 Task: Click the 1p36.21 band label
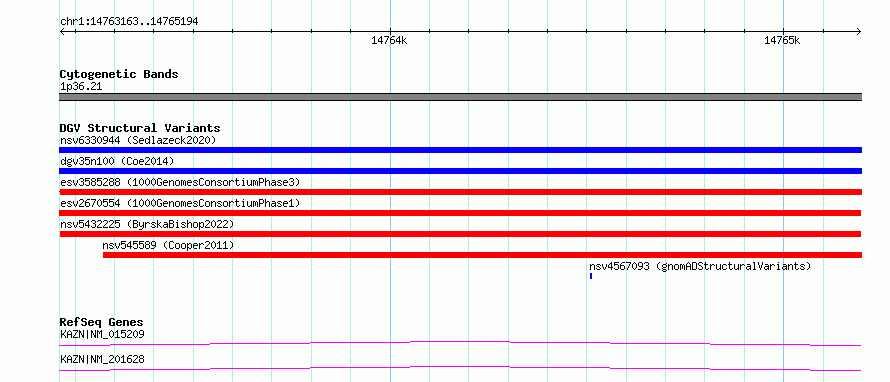click(81, 87)
